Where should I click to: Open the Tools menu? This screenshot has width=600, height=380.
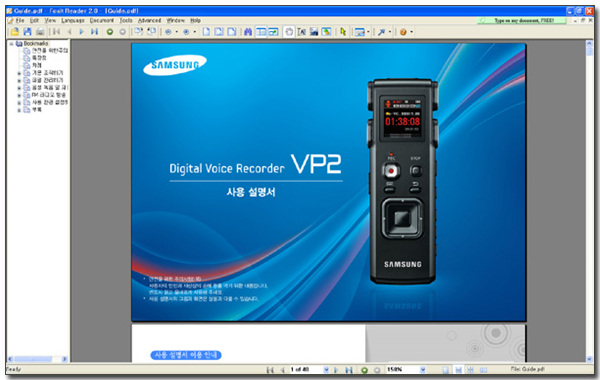click(126, 20)
